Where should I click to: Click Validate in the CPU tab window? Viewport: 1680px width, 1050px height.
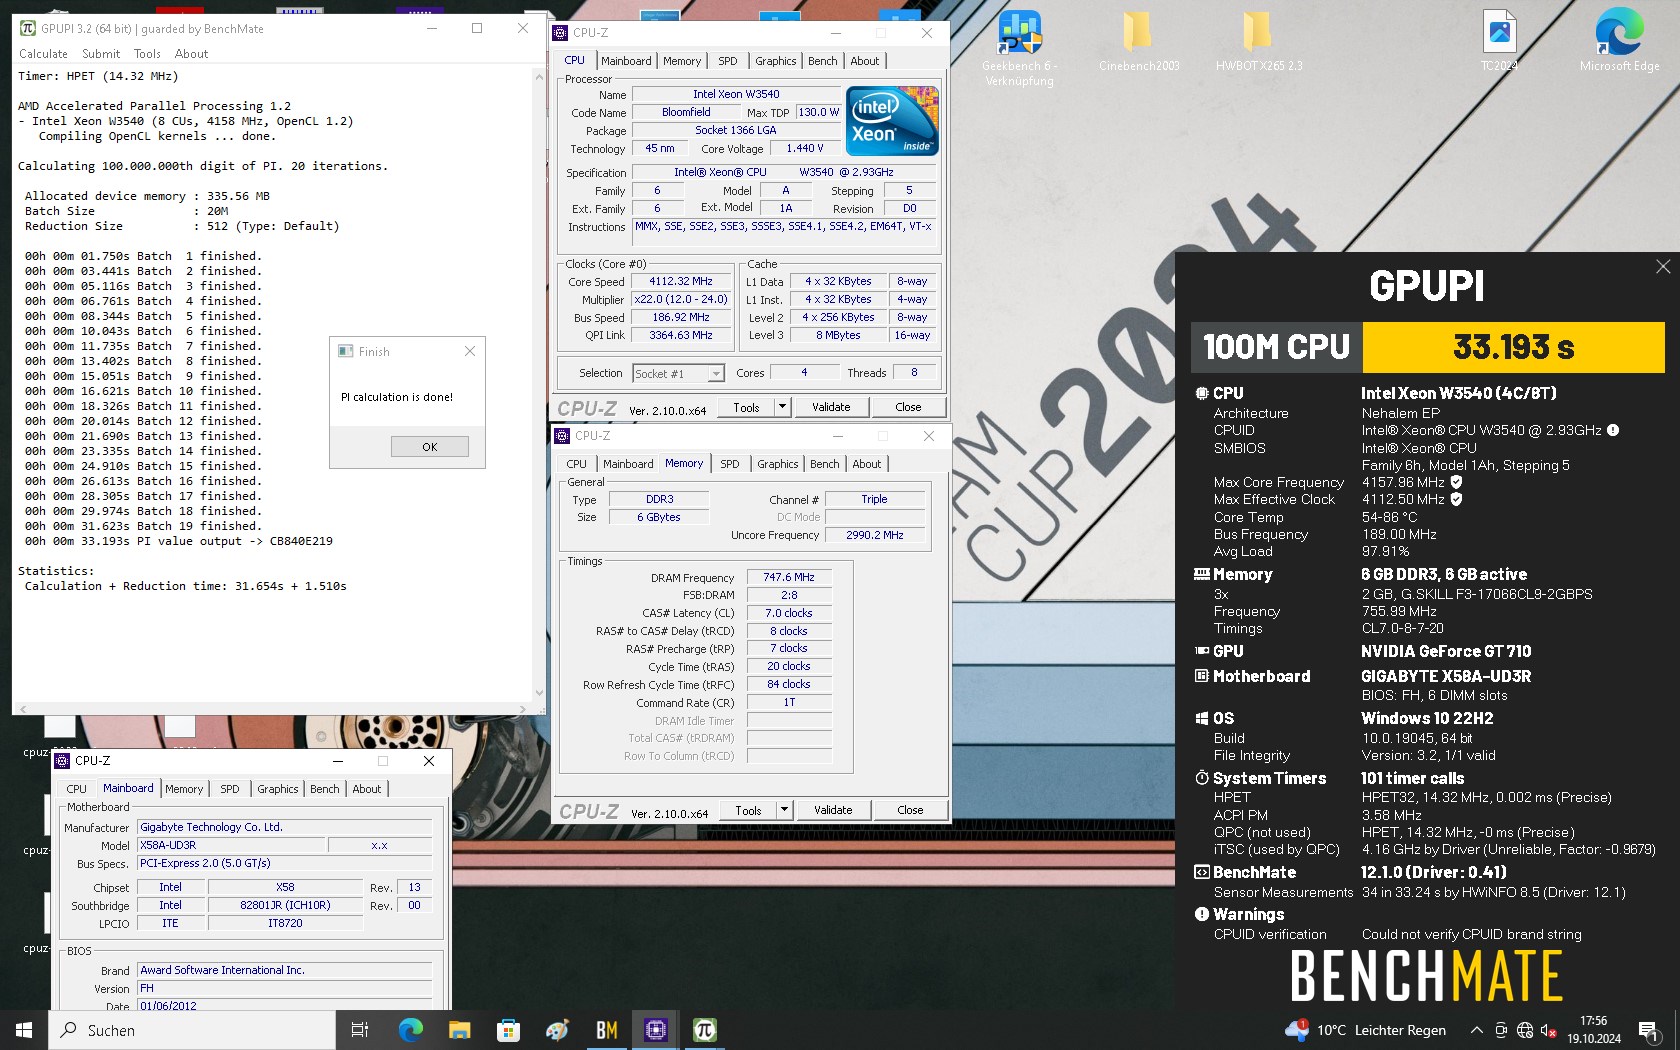tap(831, 407)
